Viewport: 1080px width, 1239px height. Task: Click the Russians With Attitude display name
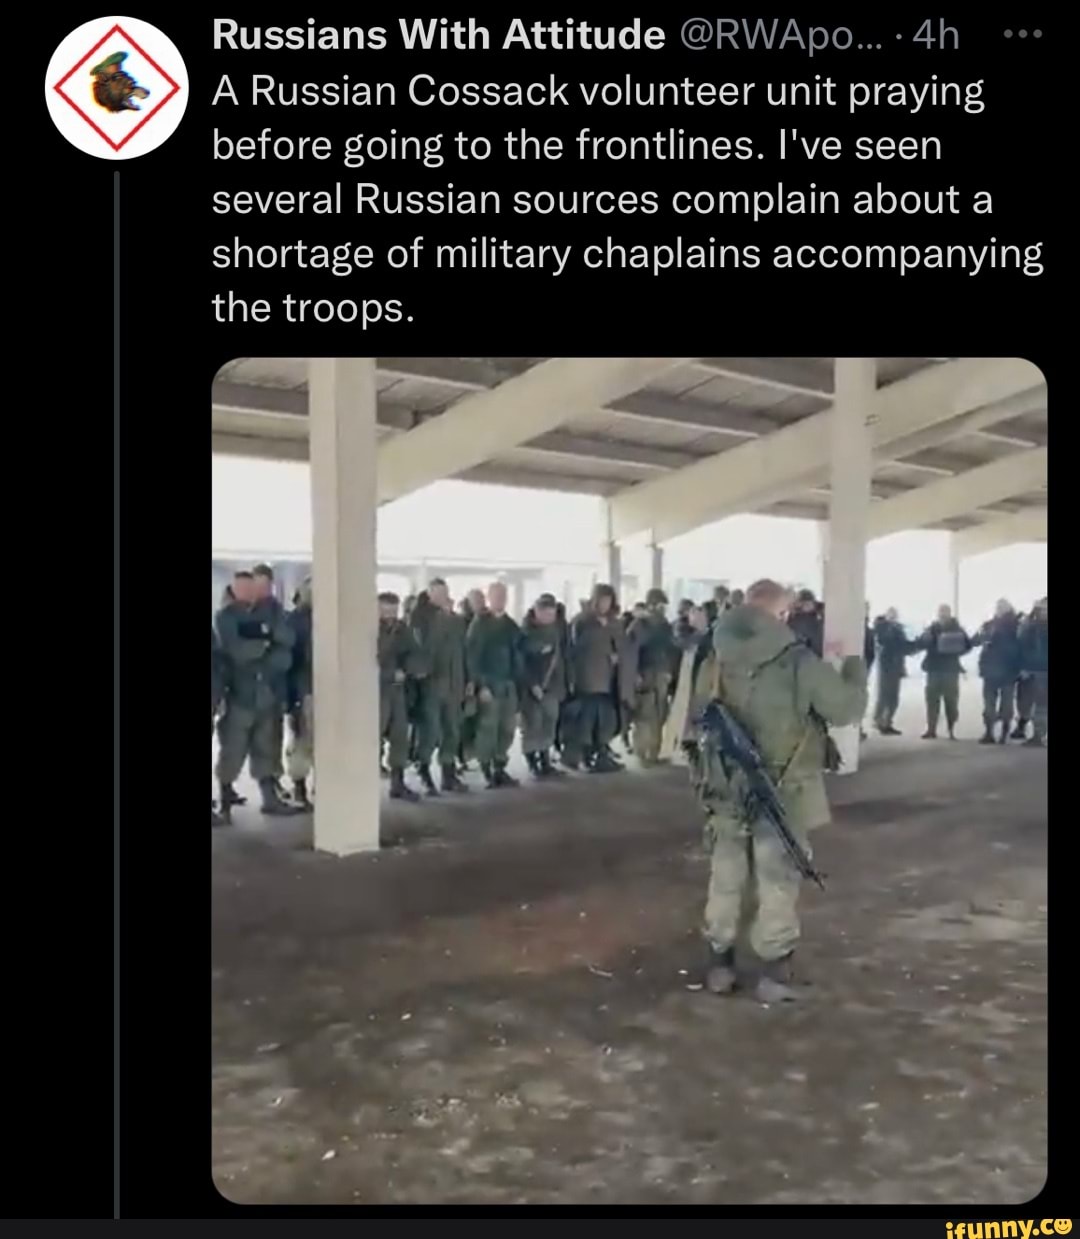click(x=439, y=35)
